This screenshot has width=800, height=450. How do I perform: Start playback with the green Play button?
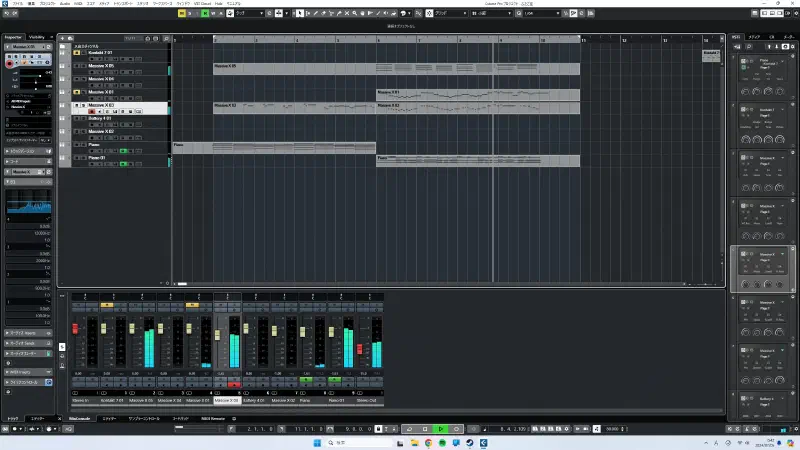[441, 429]
